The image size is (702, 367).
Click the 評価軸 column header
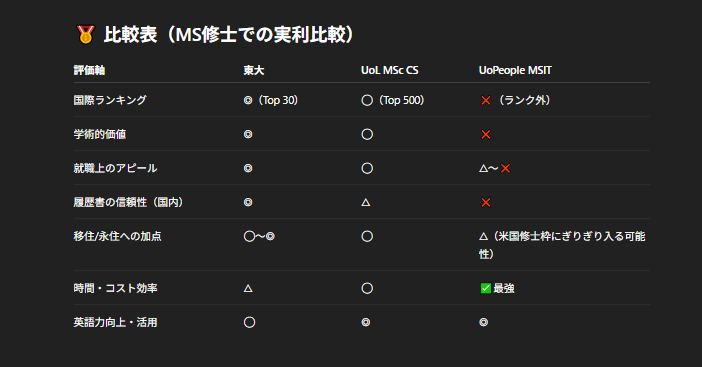(89, 70)
